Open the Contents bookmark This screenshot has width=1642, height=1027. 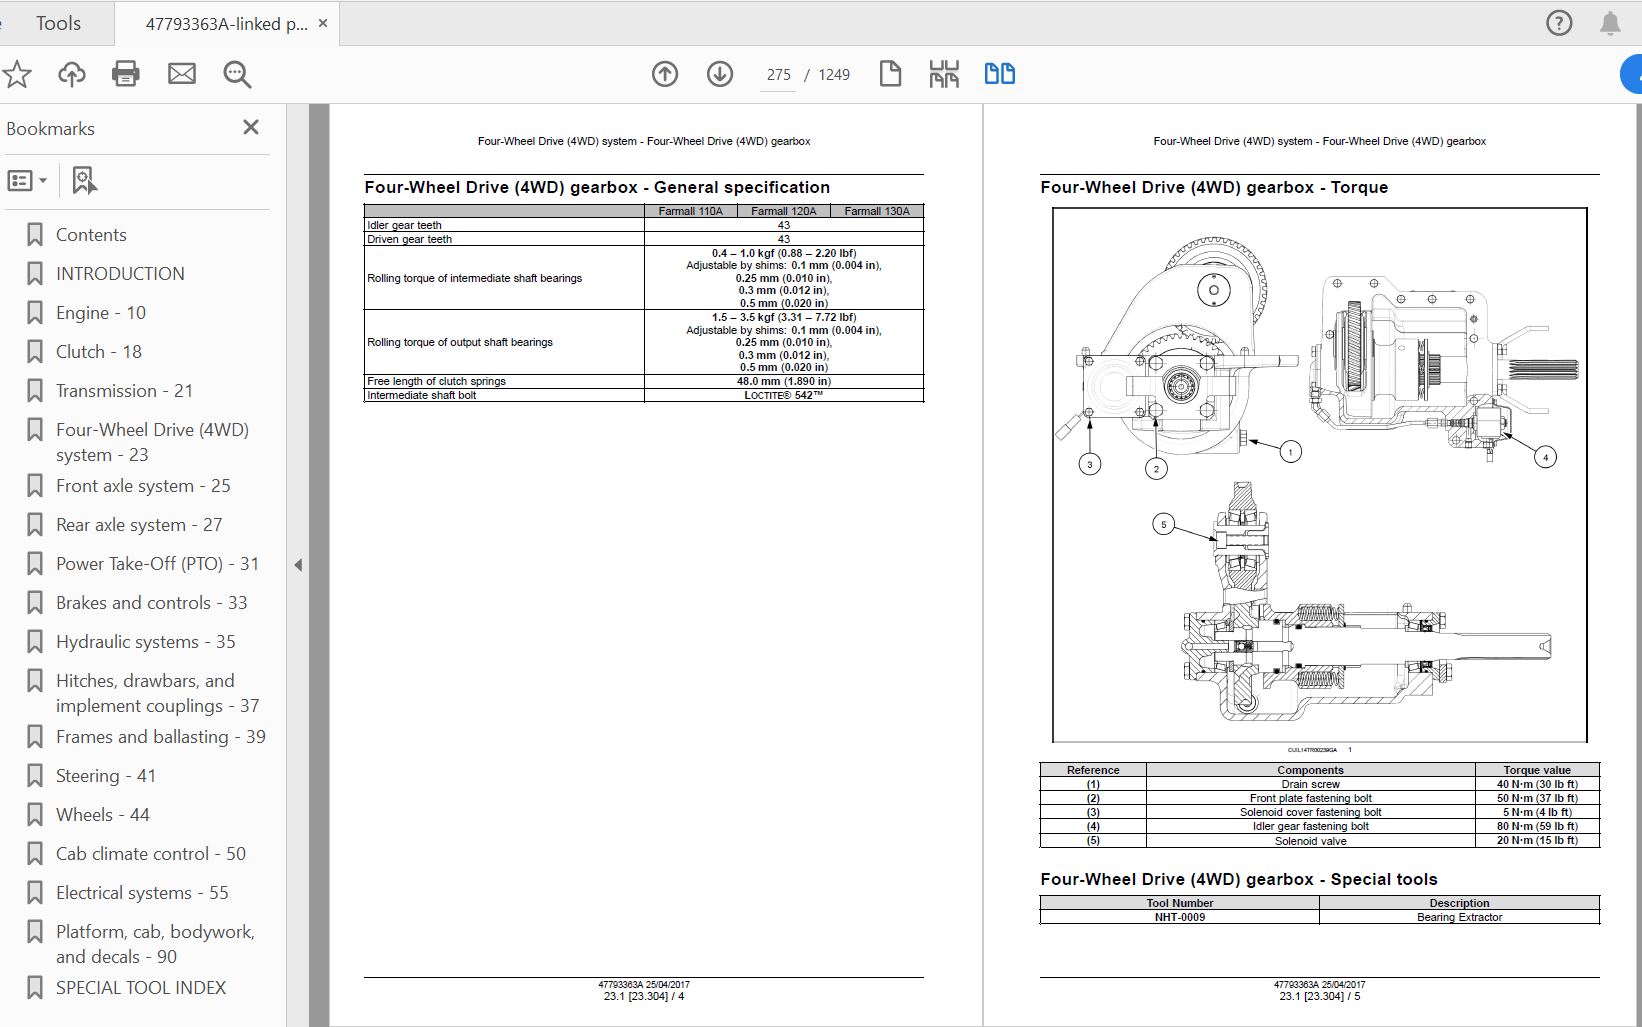(91, 235)
